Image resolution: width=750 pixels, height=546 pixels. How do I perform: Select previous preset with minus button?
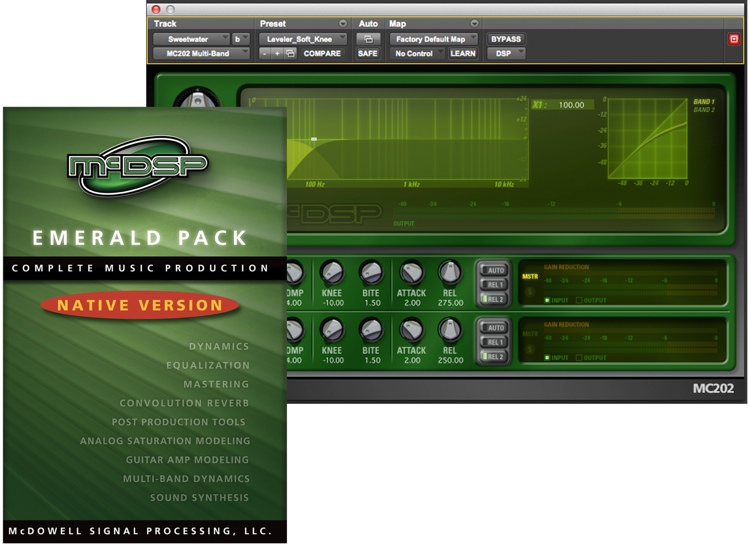(265, 54)
